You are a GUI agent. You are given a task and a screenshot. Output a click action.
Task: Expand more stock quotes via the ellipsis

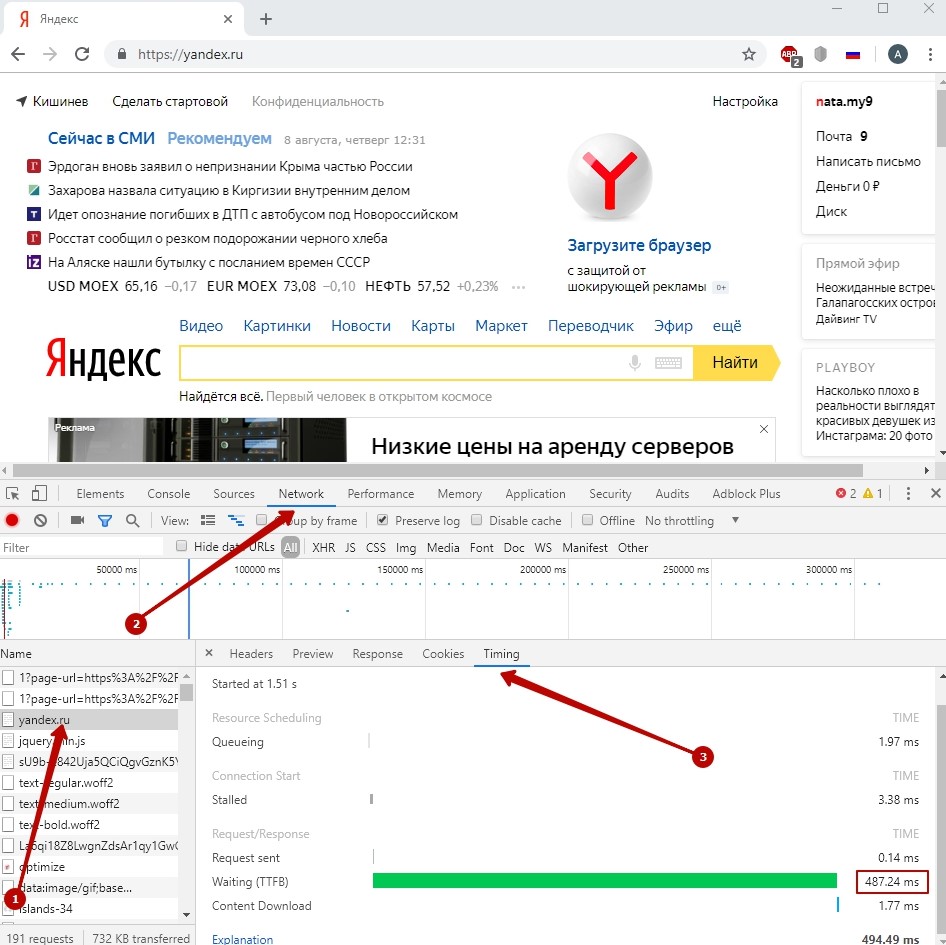518,287
